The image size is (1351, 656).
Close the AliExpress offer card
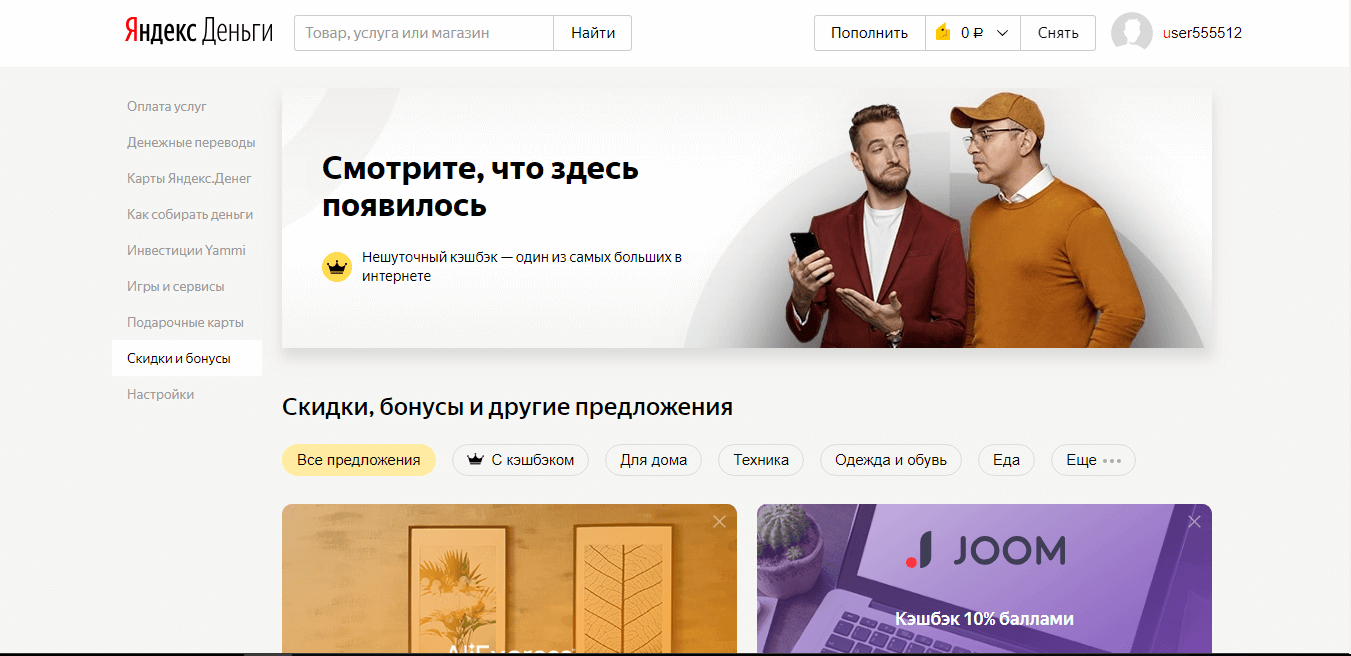[719, 521]
